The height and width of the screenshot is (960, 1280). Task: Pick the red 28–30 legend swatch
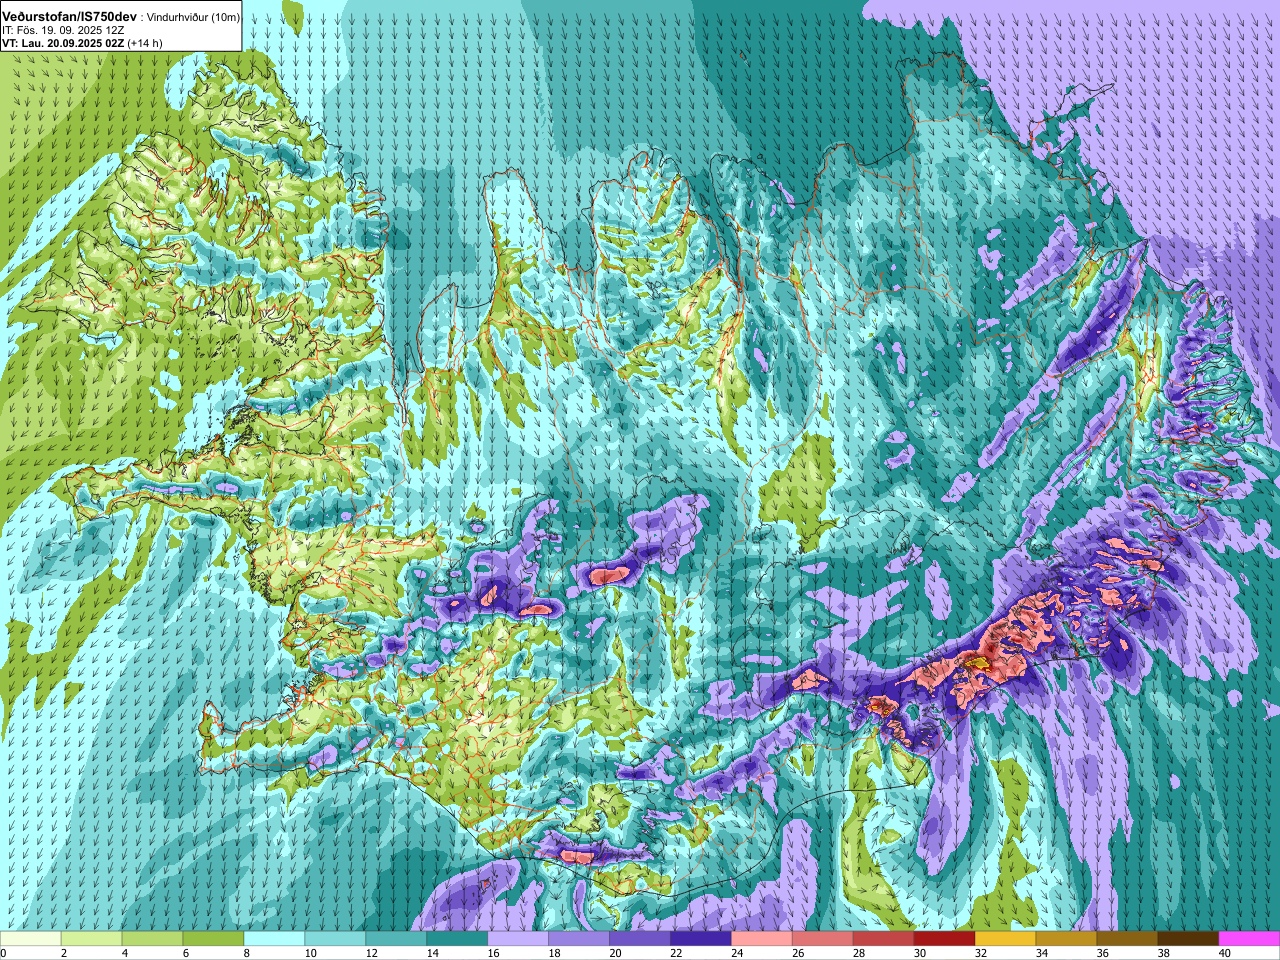[884, 939]
